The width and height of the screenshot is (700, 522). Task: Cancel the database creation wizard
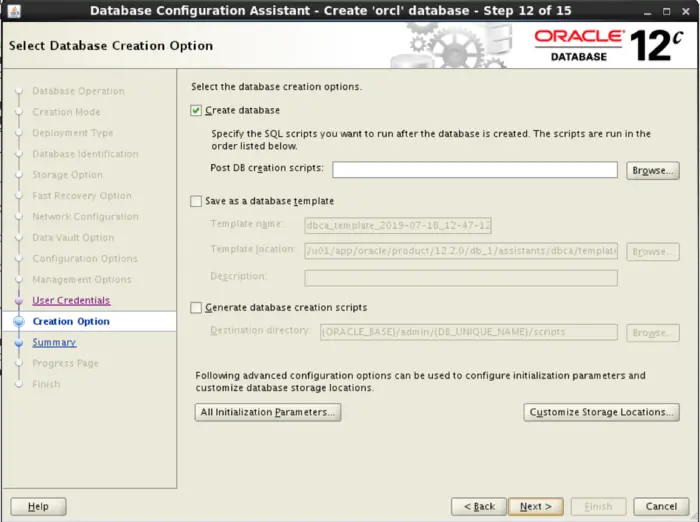[x=661, y=506]
